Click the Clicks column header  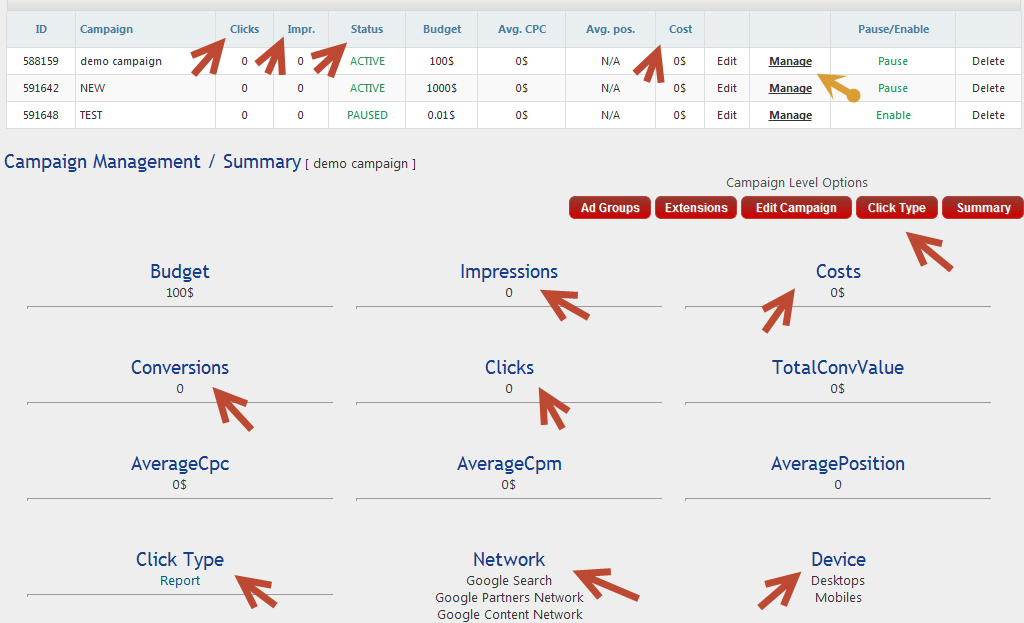pyautogui.click(x=244, y=29)
